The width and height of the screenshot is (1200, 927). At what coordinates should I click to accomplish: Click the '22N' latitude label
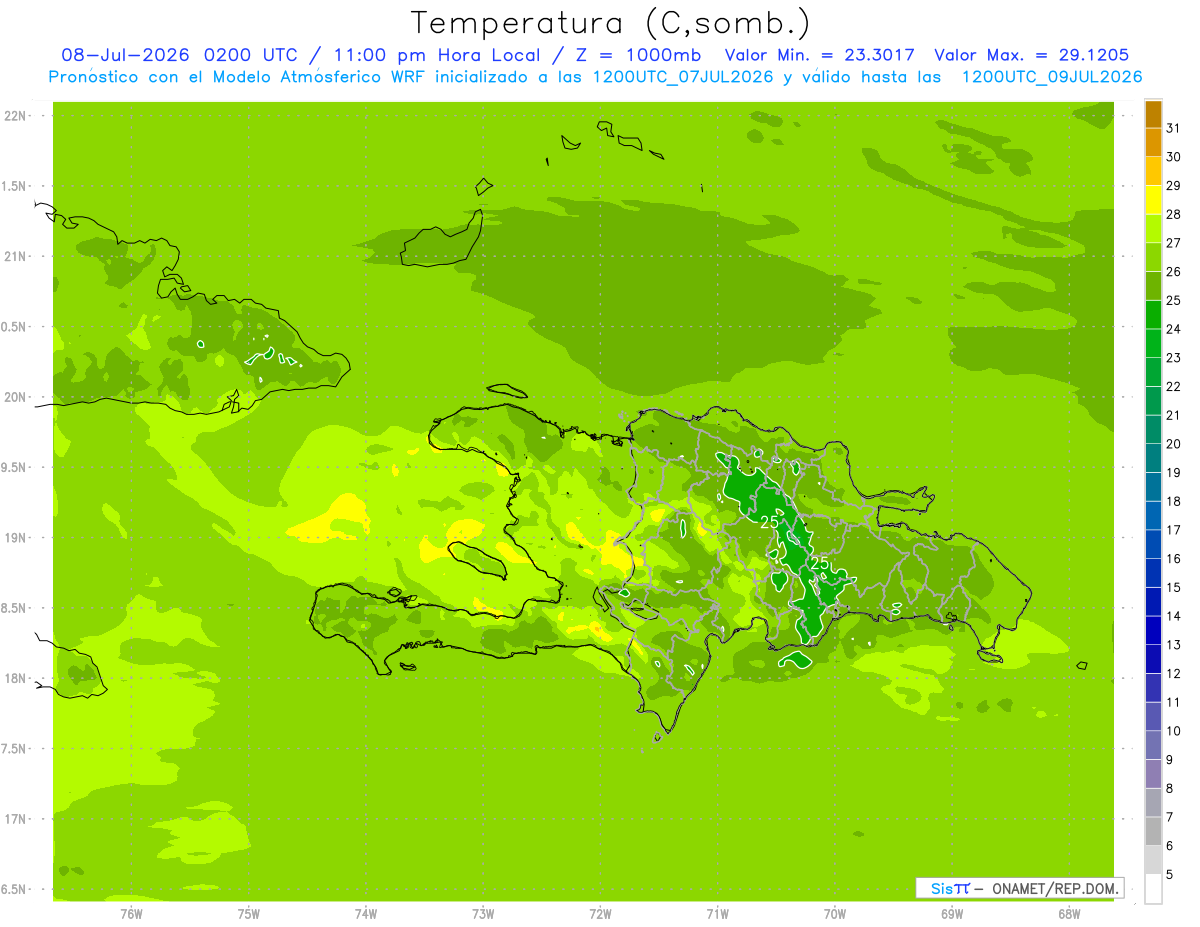pyautogui.click(x=14, y=116)
